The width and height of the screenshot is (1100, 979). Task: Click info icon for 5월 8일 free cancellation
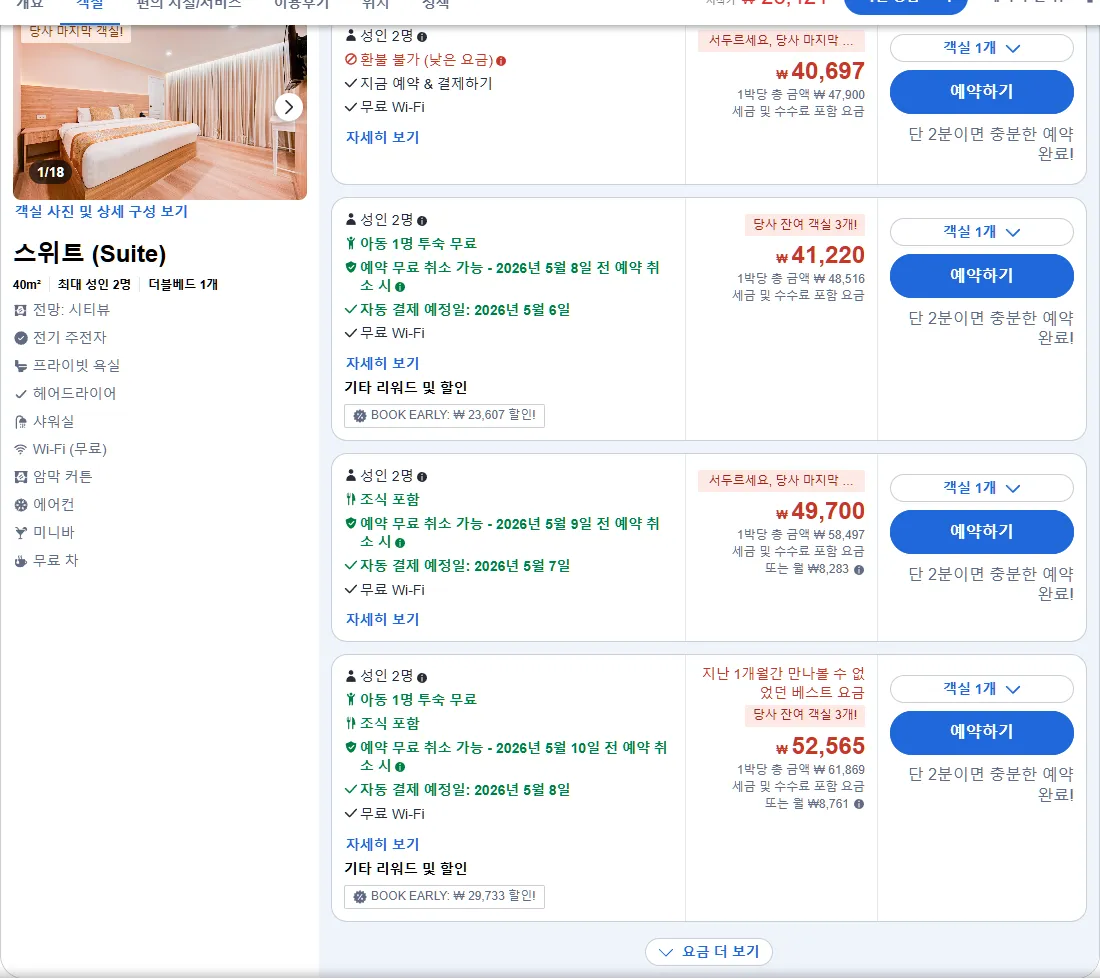400,287
